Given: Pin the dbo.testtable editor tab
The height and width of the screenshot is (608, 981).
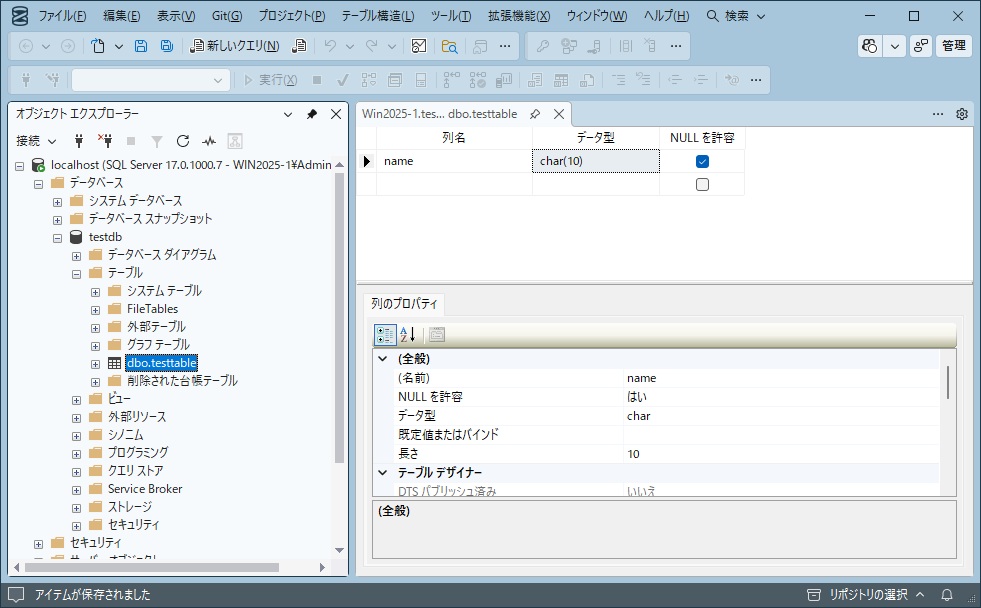Looking at the screenshot, I should [536, 114].
